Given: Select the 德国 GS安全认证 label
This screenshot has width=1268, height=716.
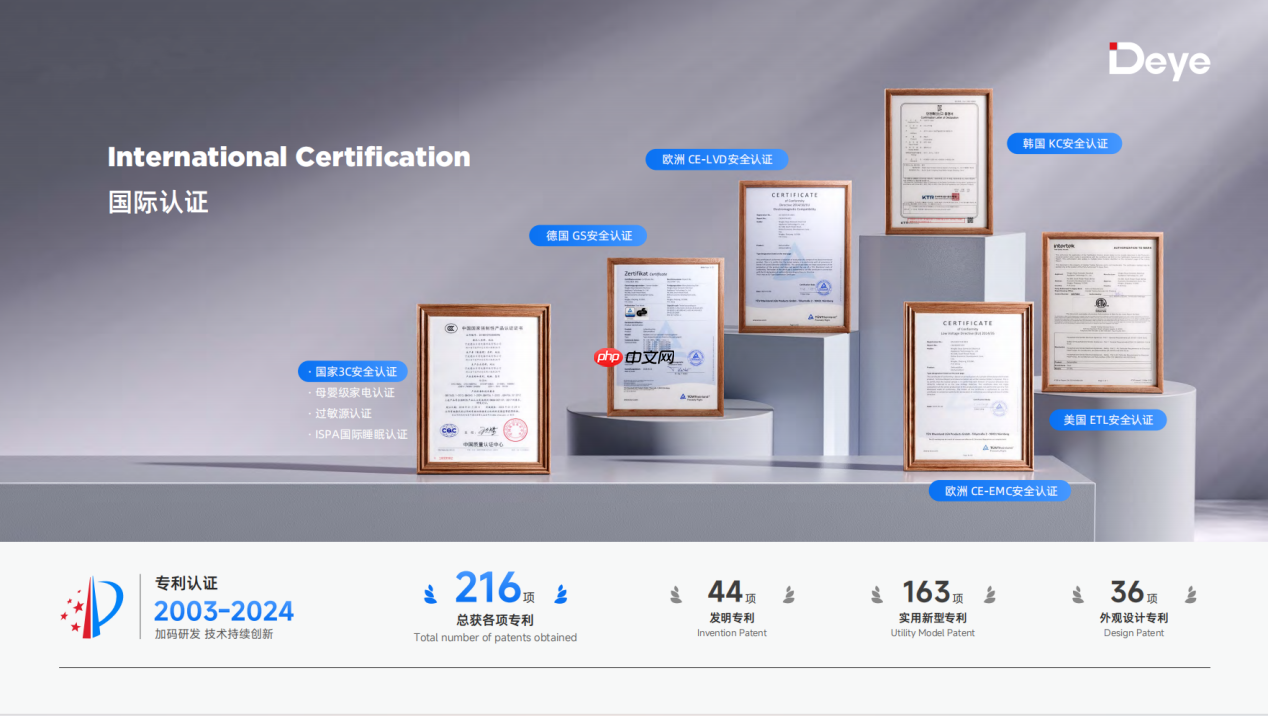Looking at the screenshot, I should click(x=588, y=236).
